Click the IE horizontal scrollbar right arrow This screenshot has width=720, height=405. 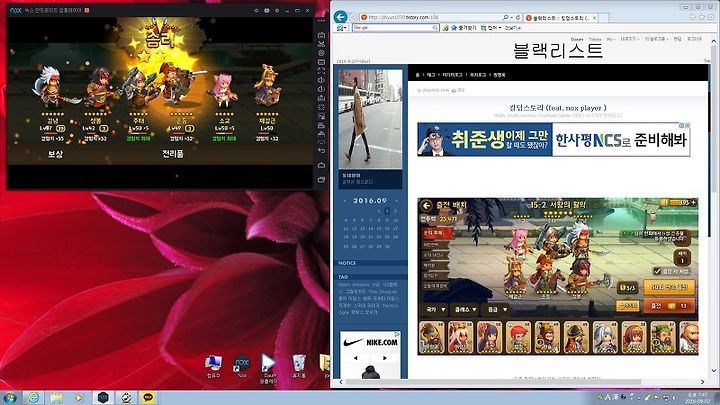point(703,382)
